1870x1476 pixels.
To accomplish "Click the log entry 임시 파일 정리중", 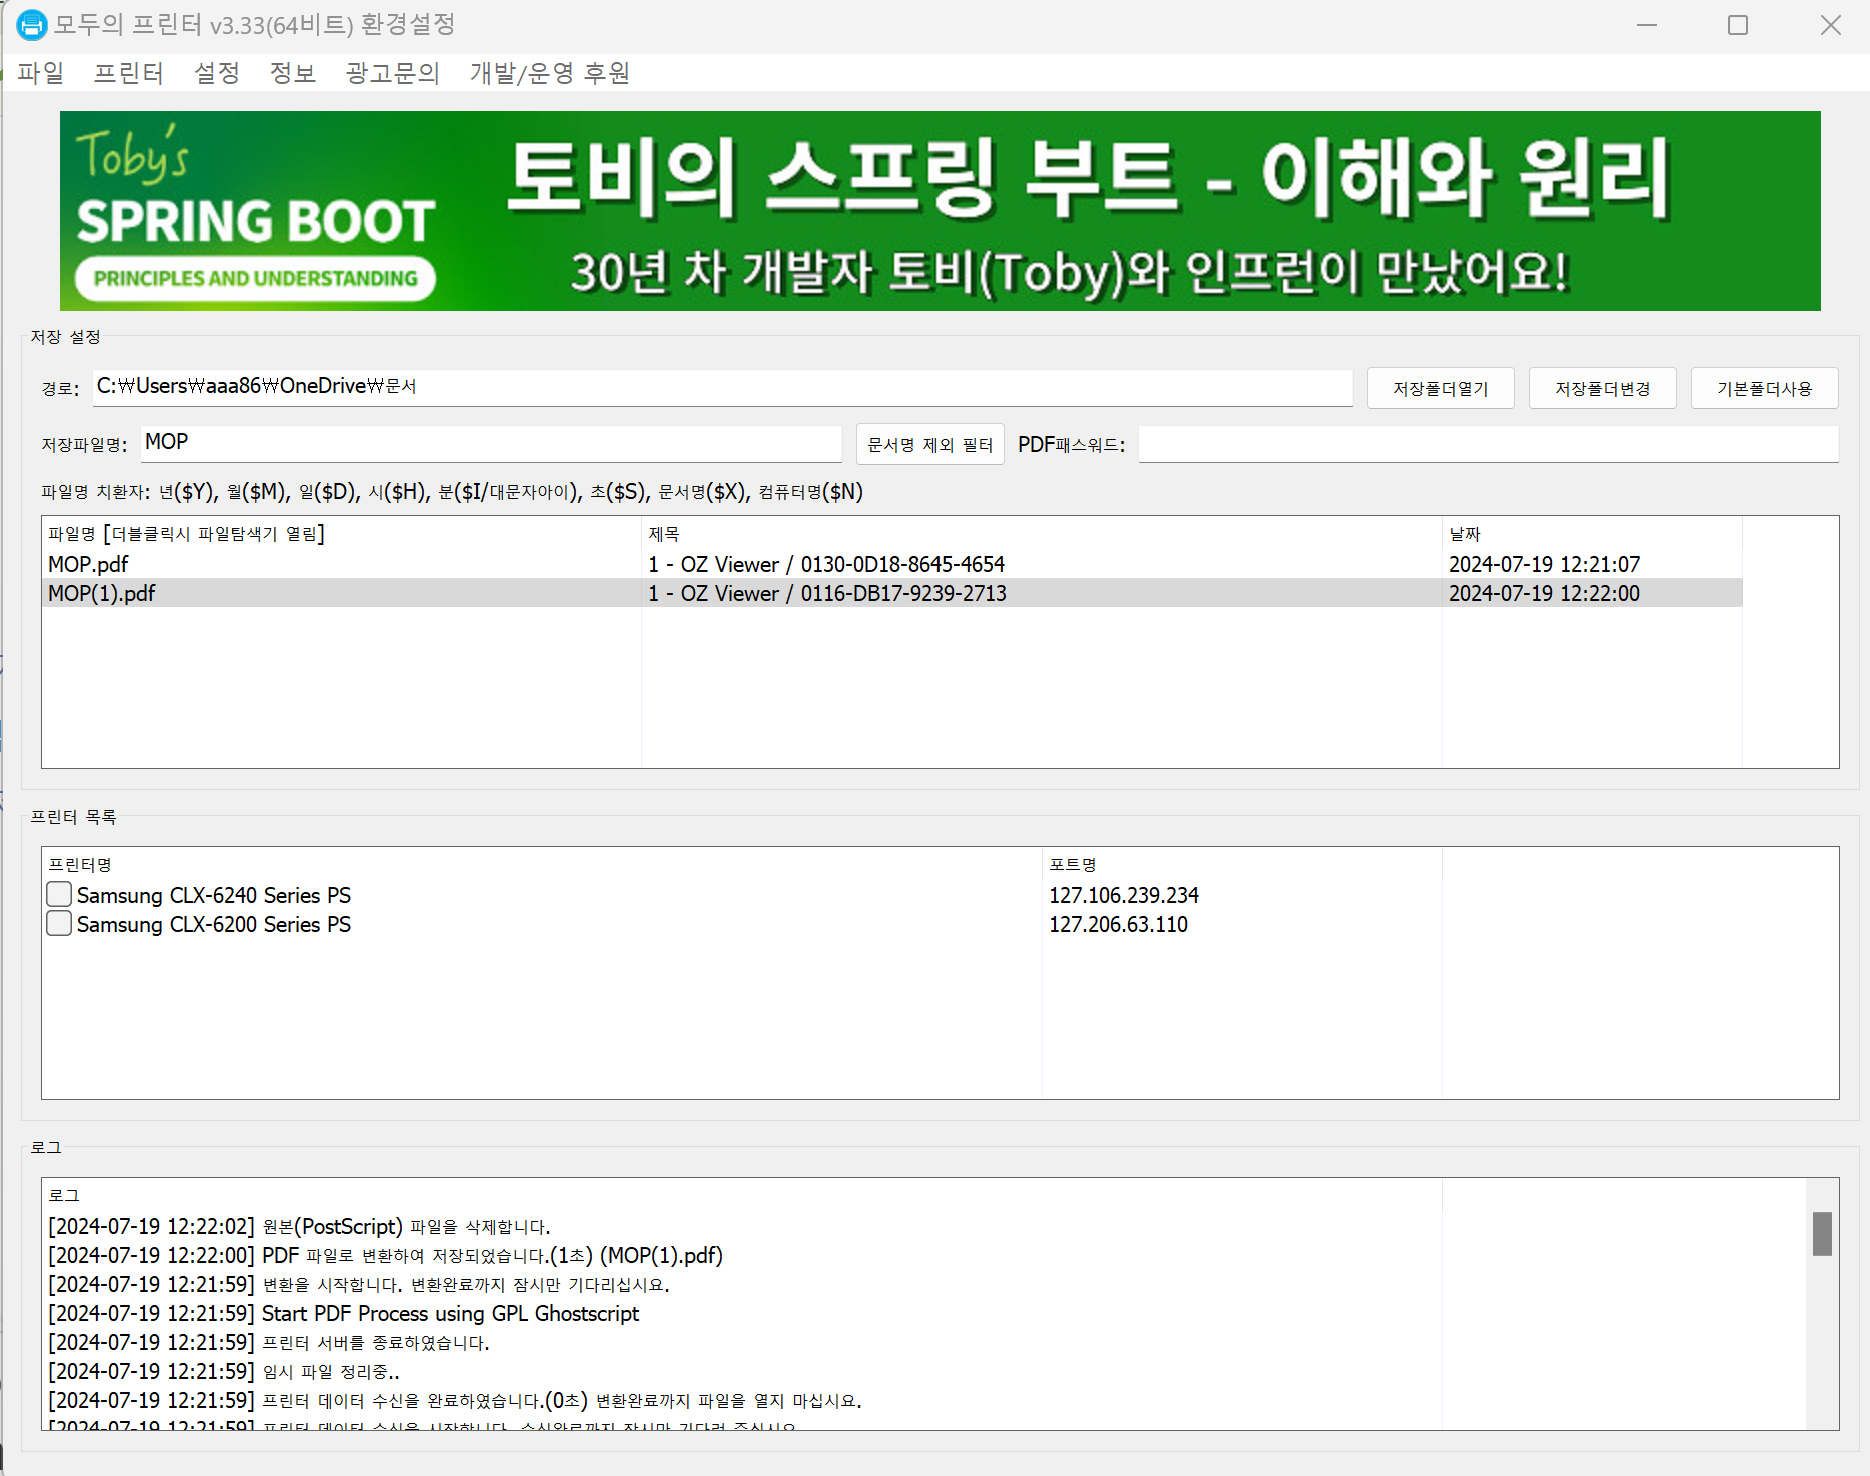I will click(224, 1371).
